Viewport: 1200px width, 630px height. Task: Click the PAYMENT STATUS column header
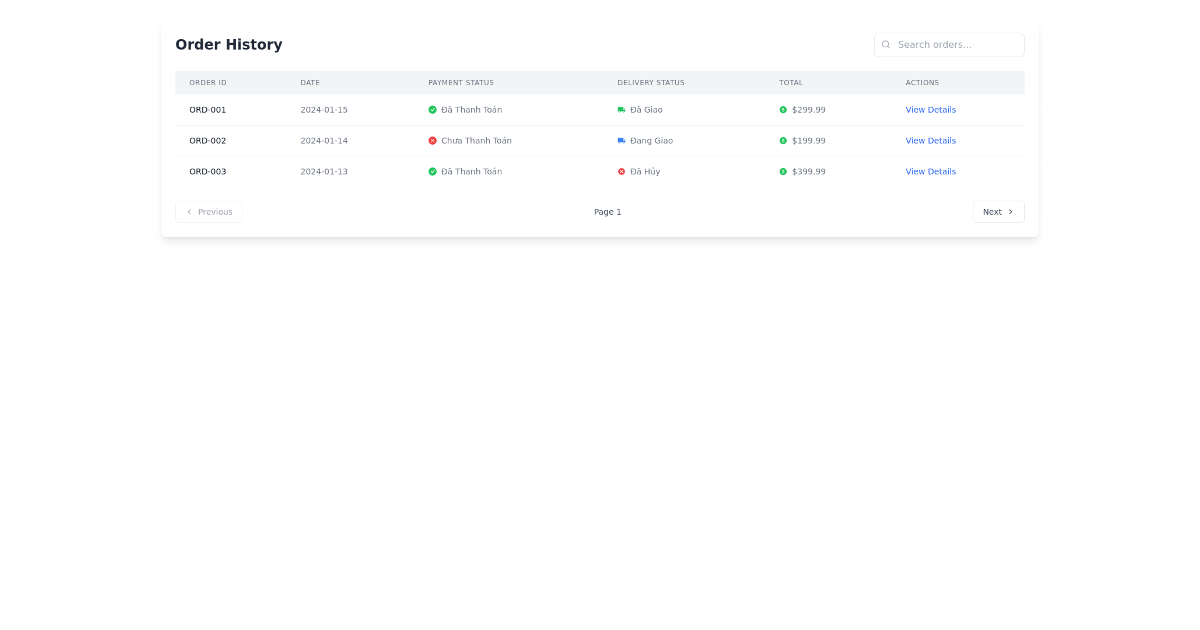pyautogui.click(x=461, y=83)
